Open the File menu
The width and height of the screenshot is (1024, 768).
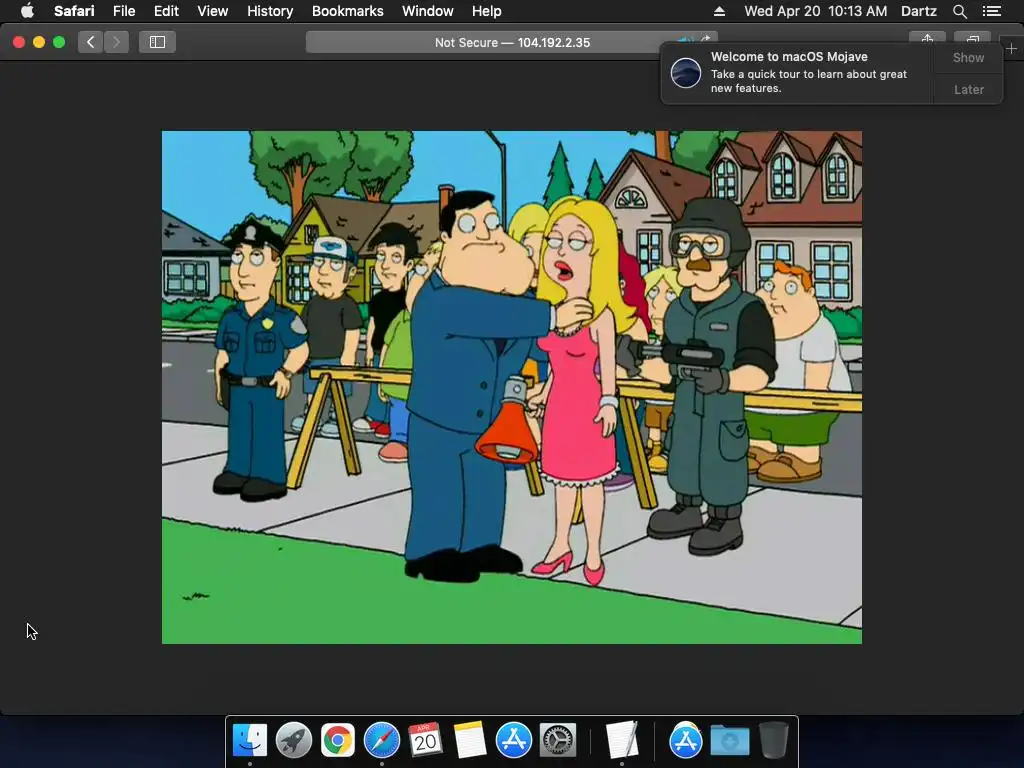123,11
